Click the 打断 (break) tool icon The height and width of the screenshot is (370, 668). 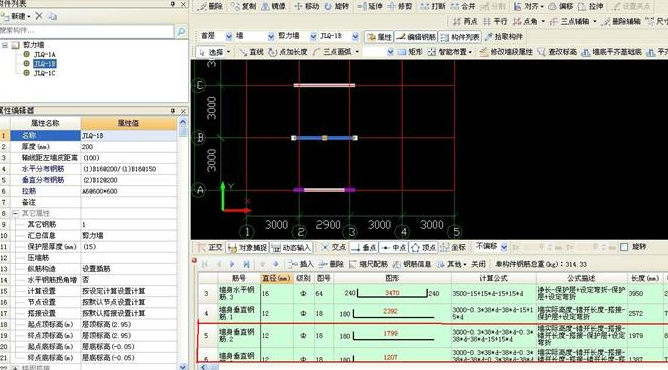432,6
